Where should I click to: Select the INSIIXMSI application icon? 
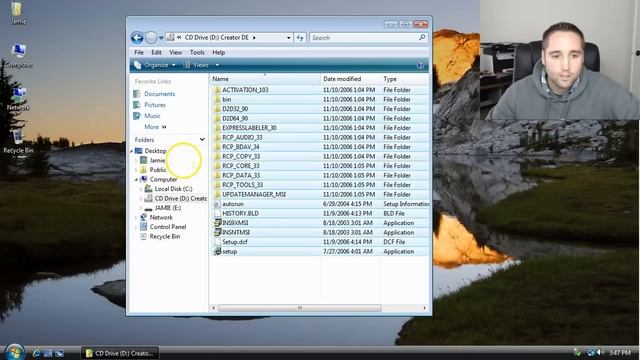point(217,223)
